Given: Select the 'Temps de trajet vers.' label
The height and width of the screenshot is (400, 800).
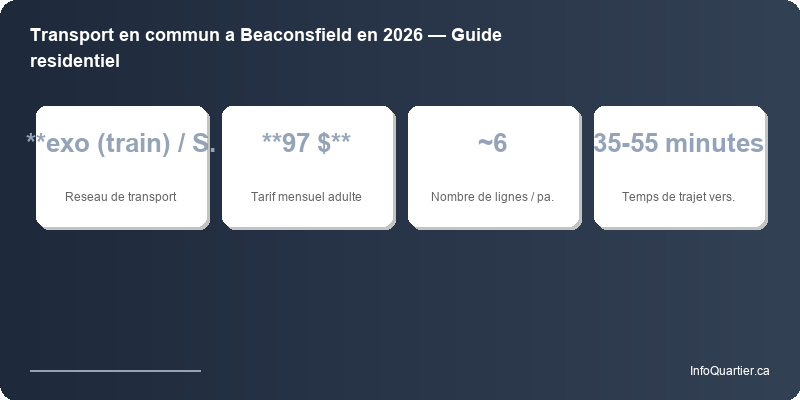Looking at the screenshot, I should [679, 196].
